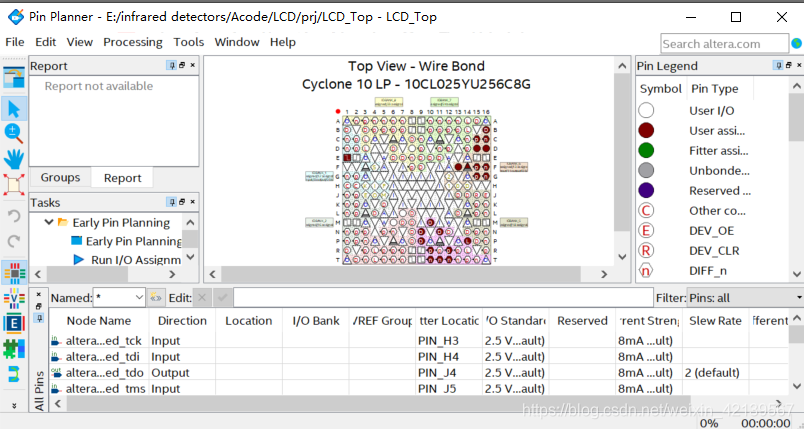Viewport: 804px width, 429px height.
Task: Click the globe icon beside search box
Action: [797, 44]
